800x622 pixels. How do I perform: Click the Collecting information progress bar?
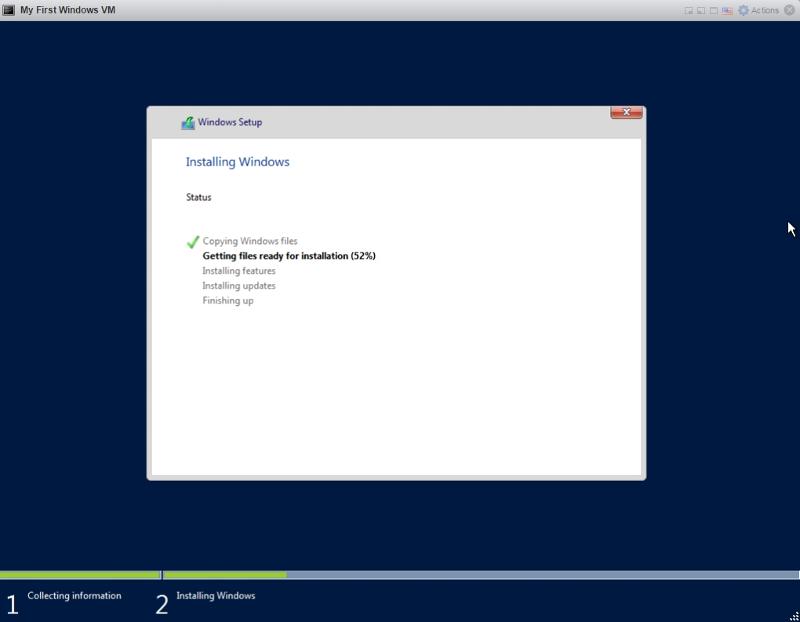(80, 575)
